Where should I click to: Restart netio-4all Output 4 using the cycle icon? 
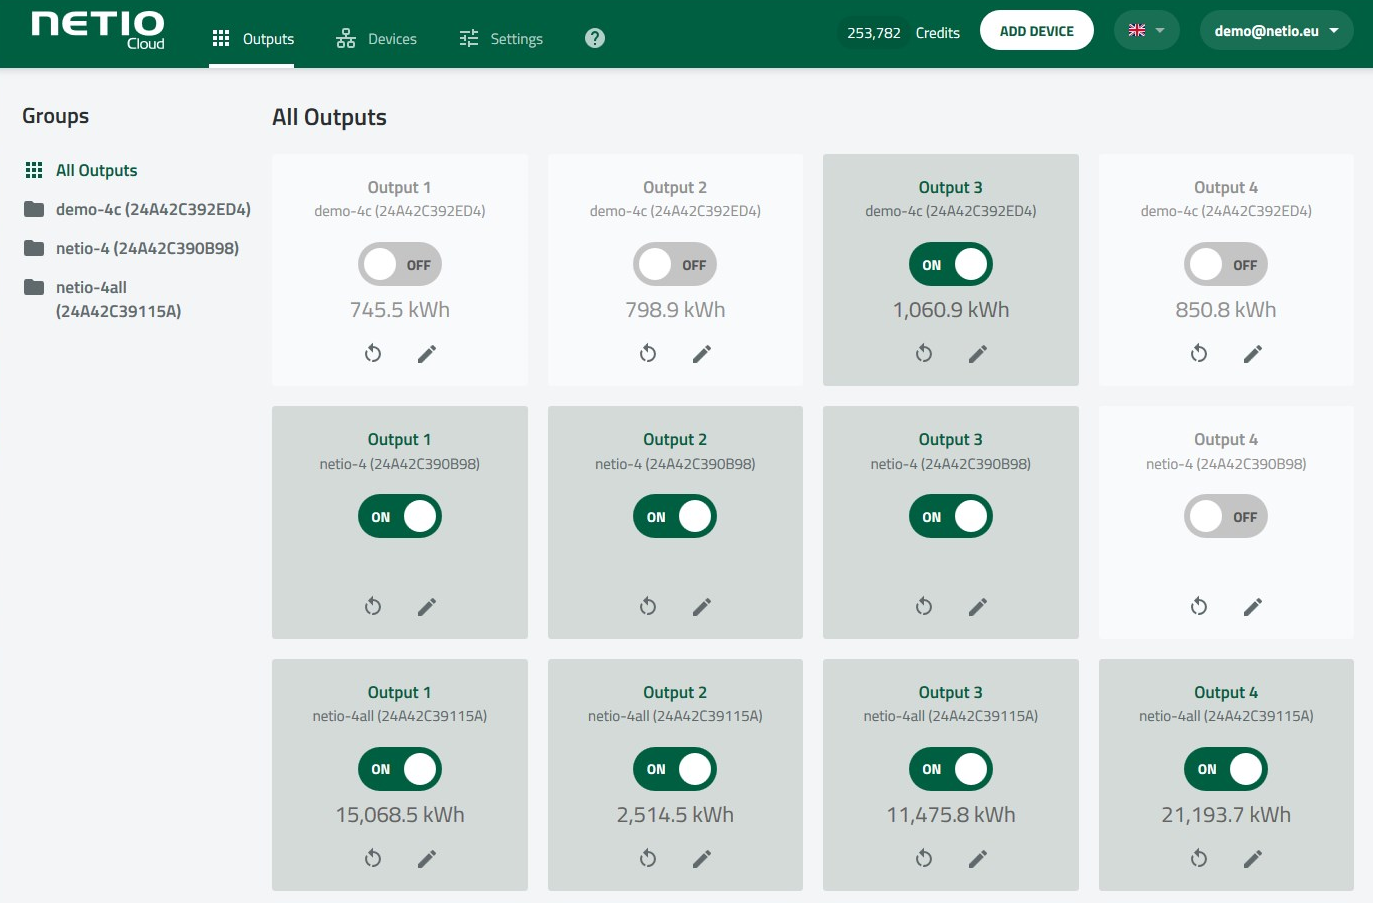(1199, 858)
